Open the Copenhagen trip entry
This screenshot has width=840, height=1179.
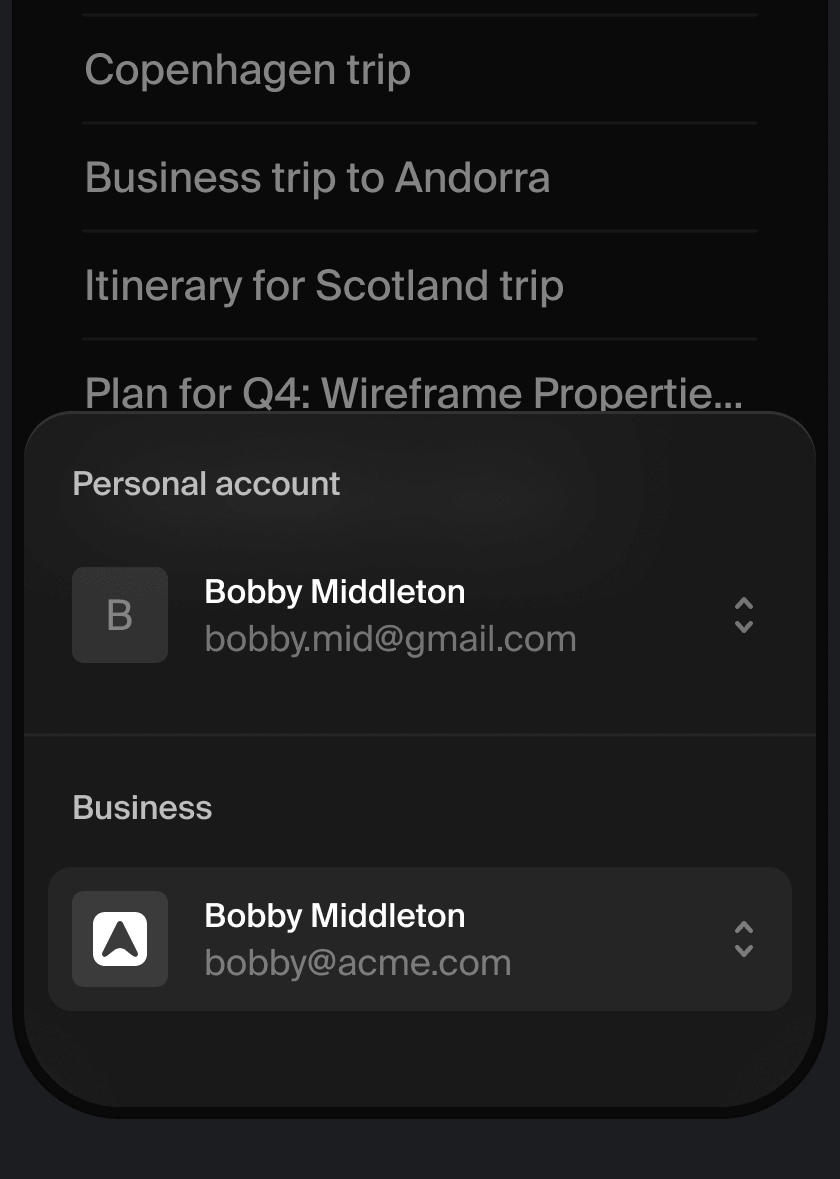coord(248,70)
